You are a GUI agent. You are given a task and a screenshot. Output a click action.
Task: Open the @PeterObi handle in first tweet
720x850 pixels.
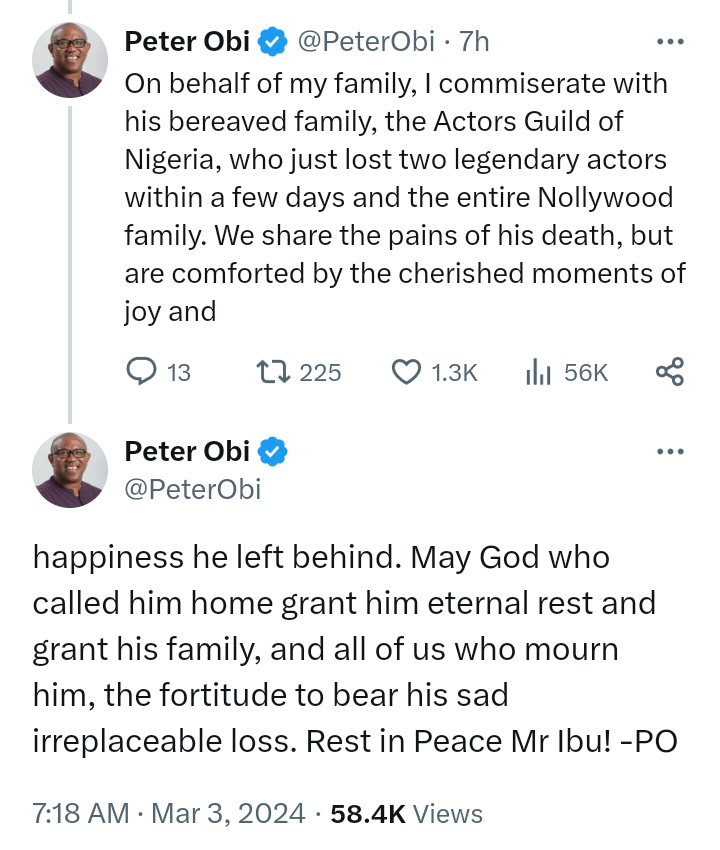[366, 41]
